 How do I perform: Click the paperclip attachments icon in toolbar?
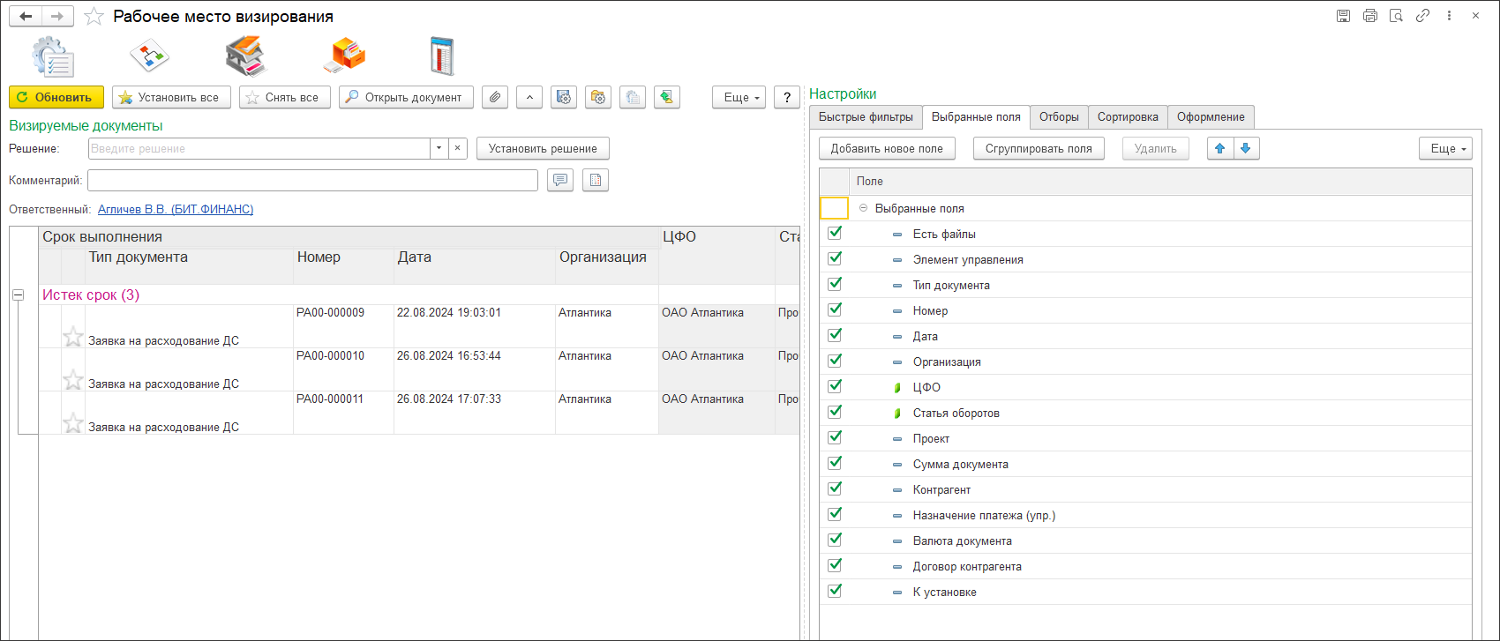(495, 97)
